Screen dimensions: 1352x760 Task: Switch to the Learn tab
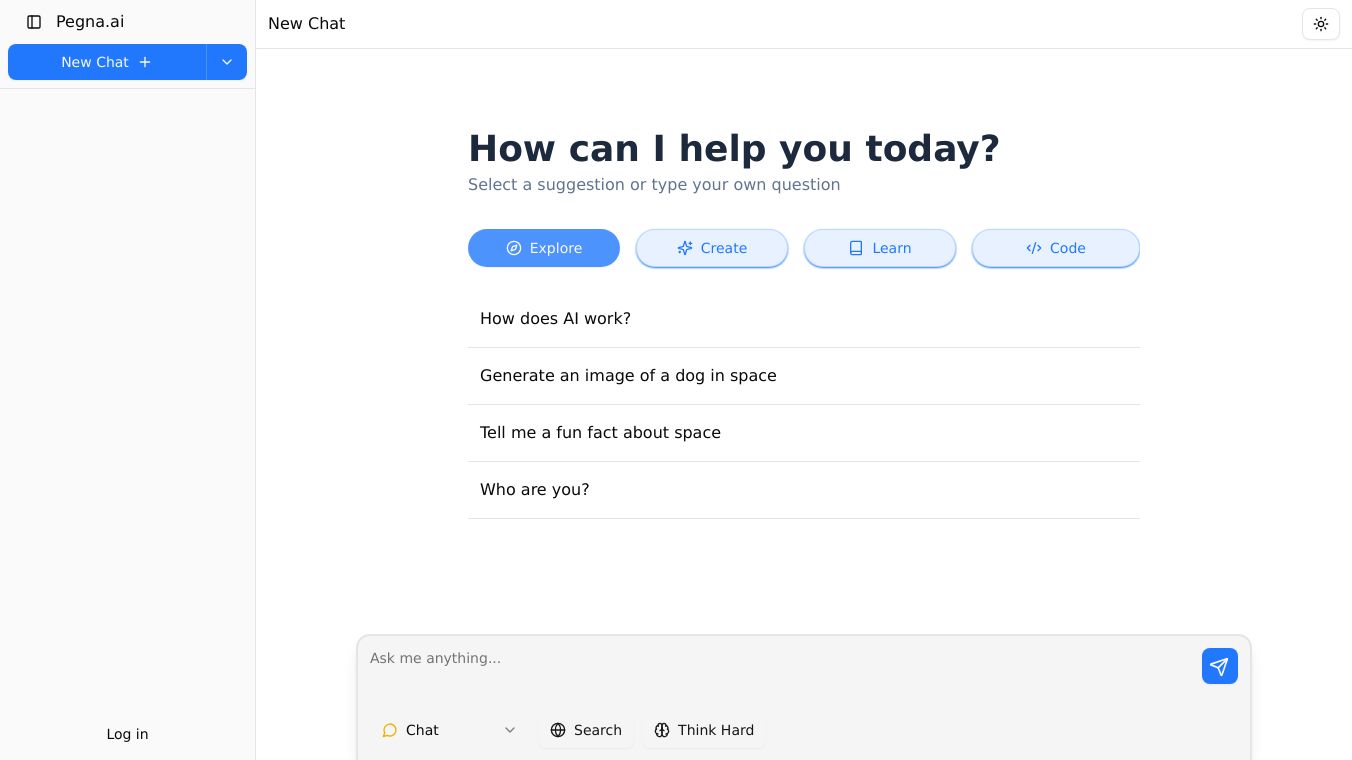880,248
